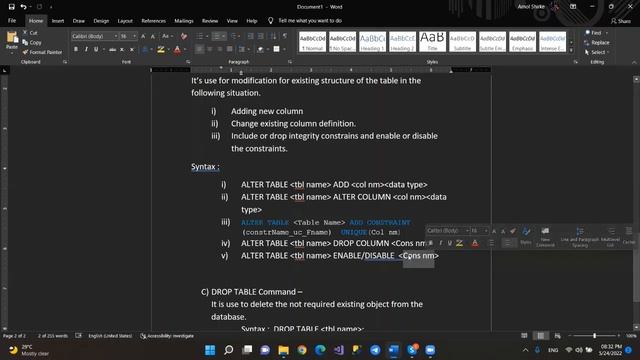
Task: Open the font size dropdown in ribbon
Action: tap(134, 36)
